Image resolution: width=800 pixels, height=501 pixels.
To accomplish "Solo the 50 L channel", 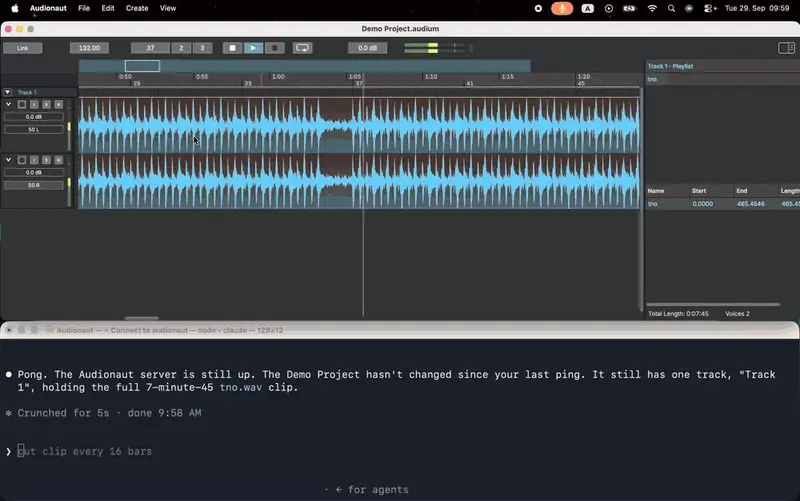I will click(x=46, y=104).
